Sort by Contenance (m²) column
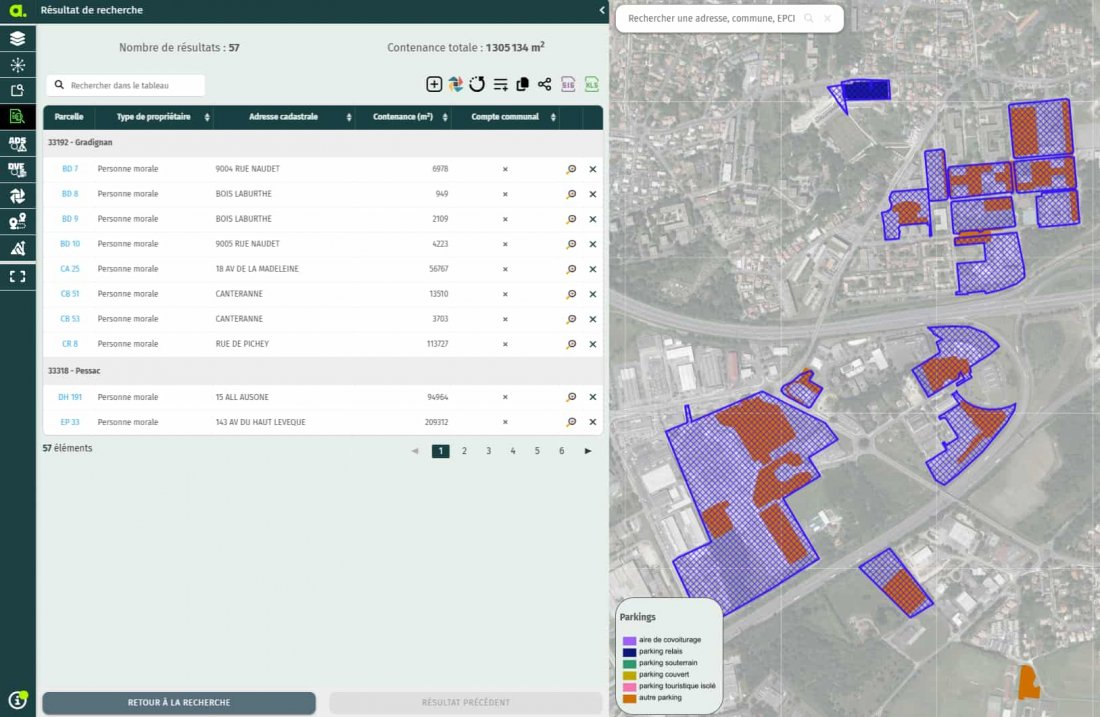The image size is (1100, 717). click(x=443, y=117)
